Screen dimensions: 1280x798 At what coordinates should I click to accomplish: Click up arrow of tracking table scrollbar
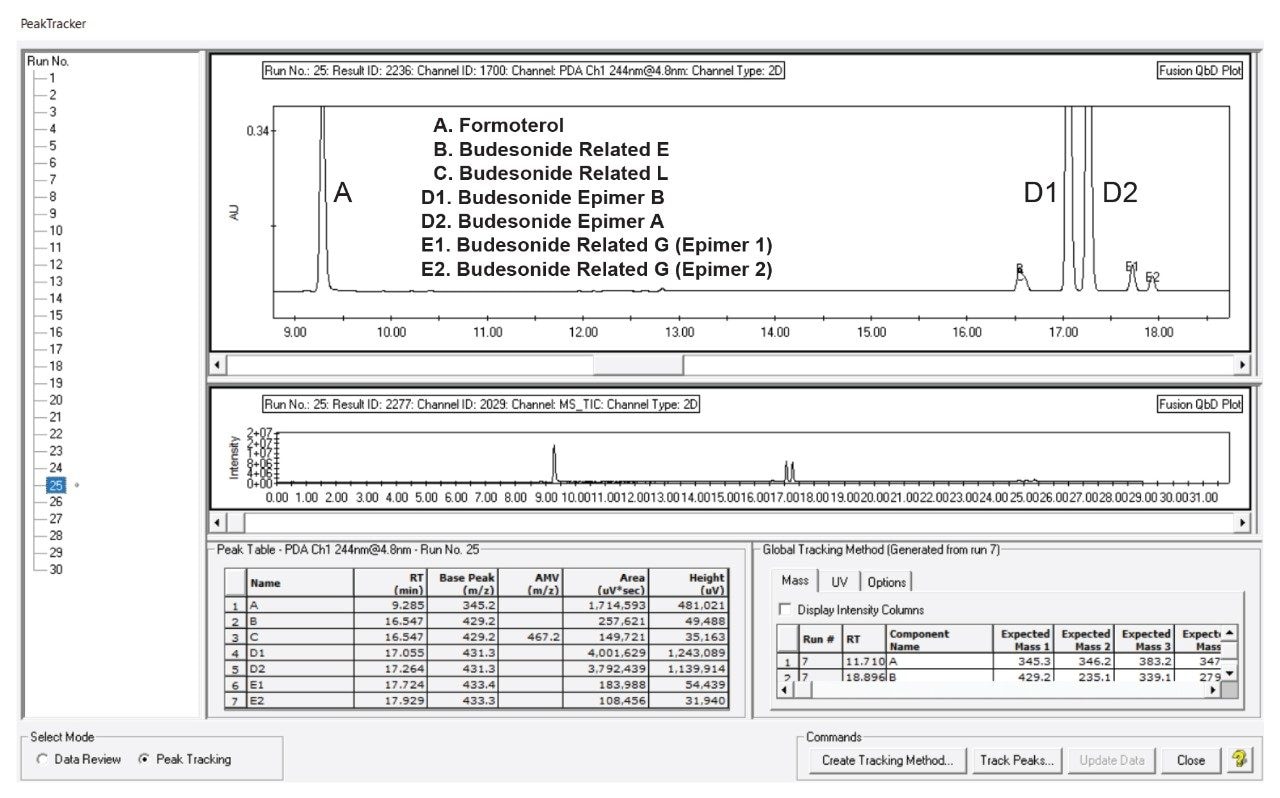coord(1229,633)
